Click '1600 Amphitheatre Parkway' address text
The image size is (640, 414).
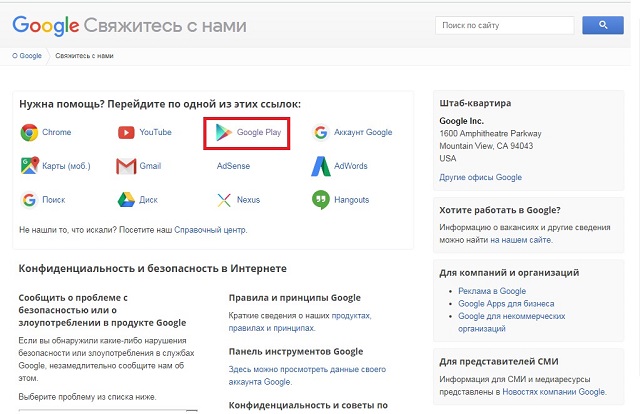(x=490, y=134)
